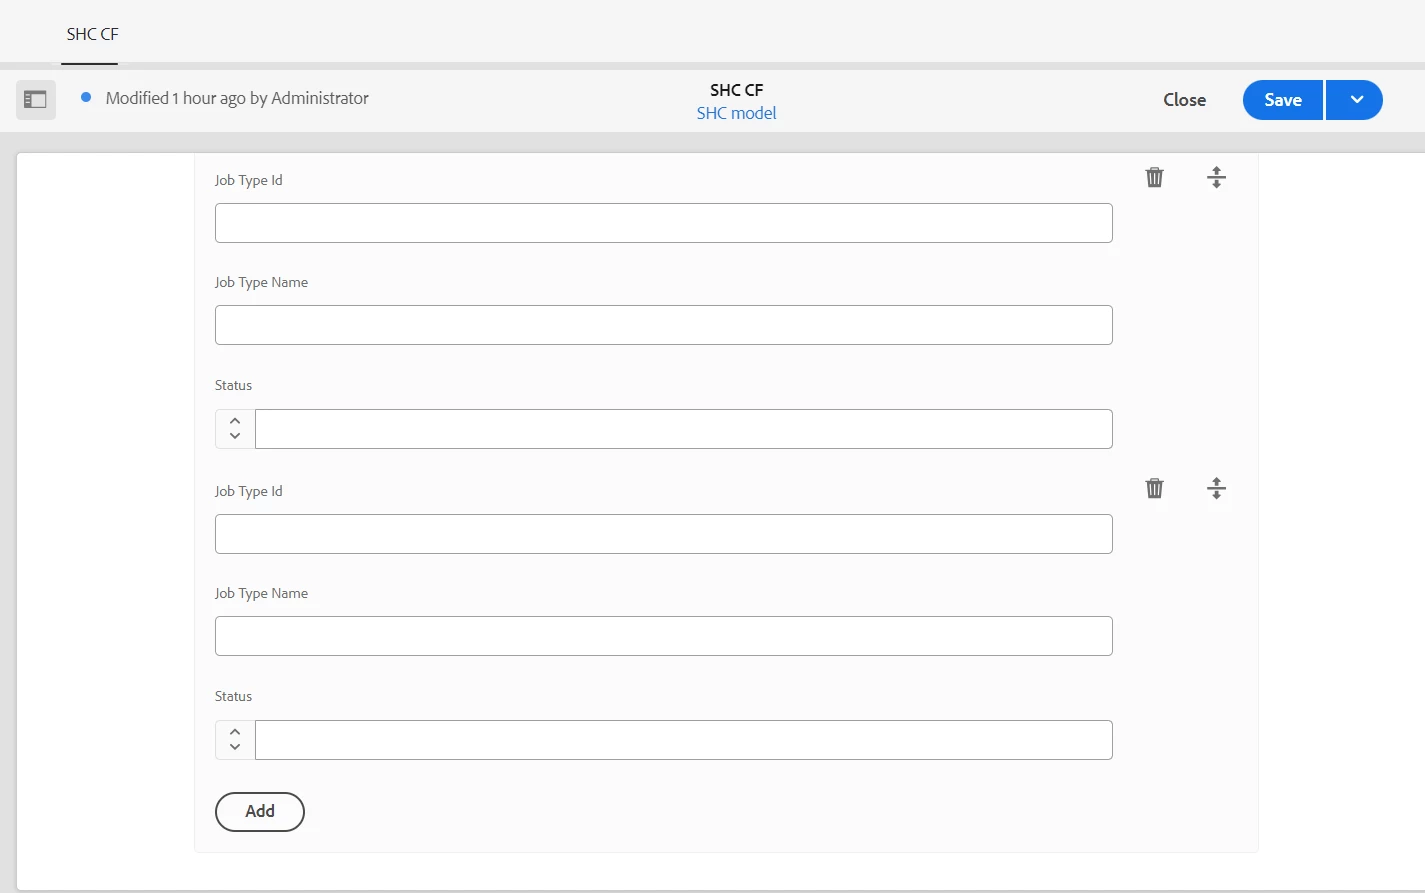Click reorder handle of second Job Type item
The height and width of the screenshot is (893, 1425).
coord(1216,488)
